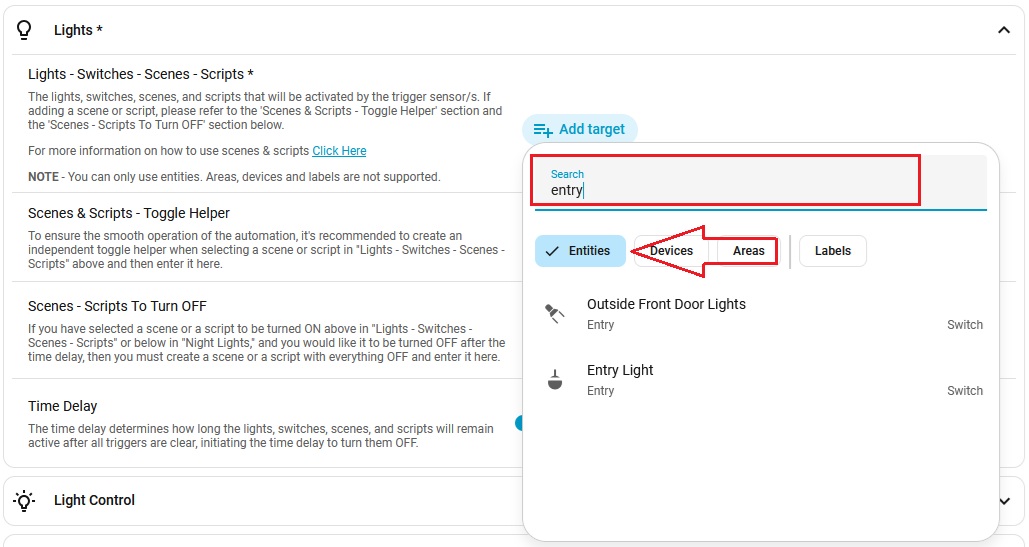Image resolution: width=1029 pixels, height=547 pixels.
Task: Click the Light Control bulb icon
Action: [25, 500]
